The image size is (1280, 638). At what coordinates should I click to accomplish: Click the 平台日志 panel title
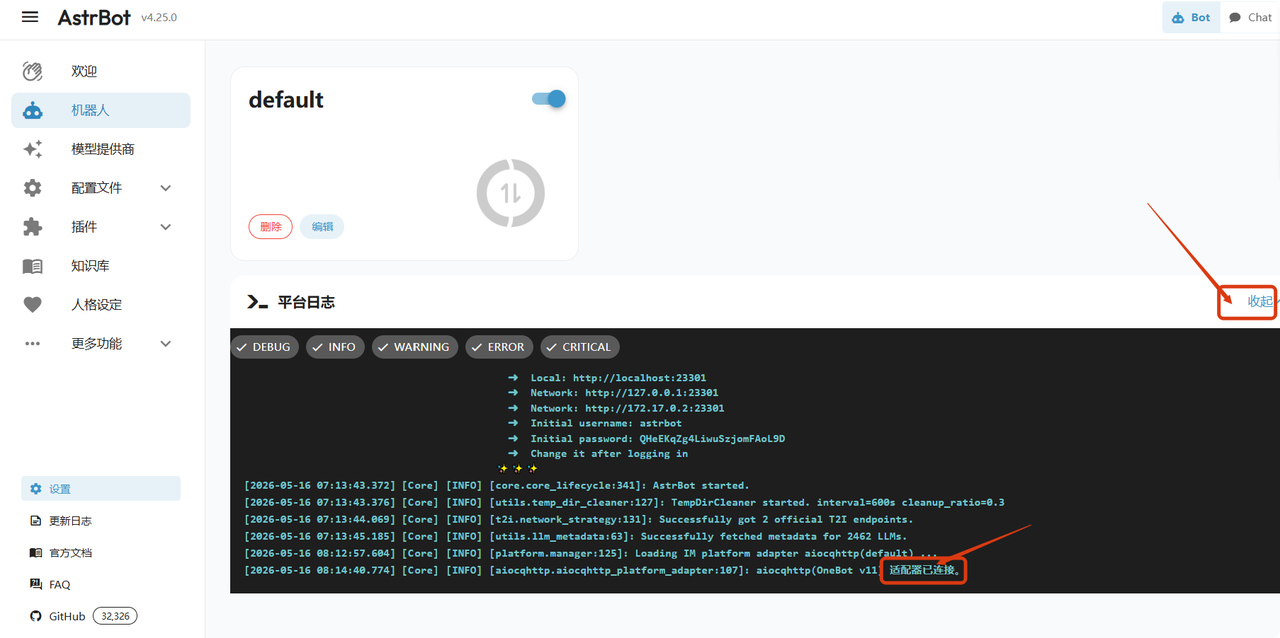tap(306, 302)
